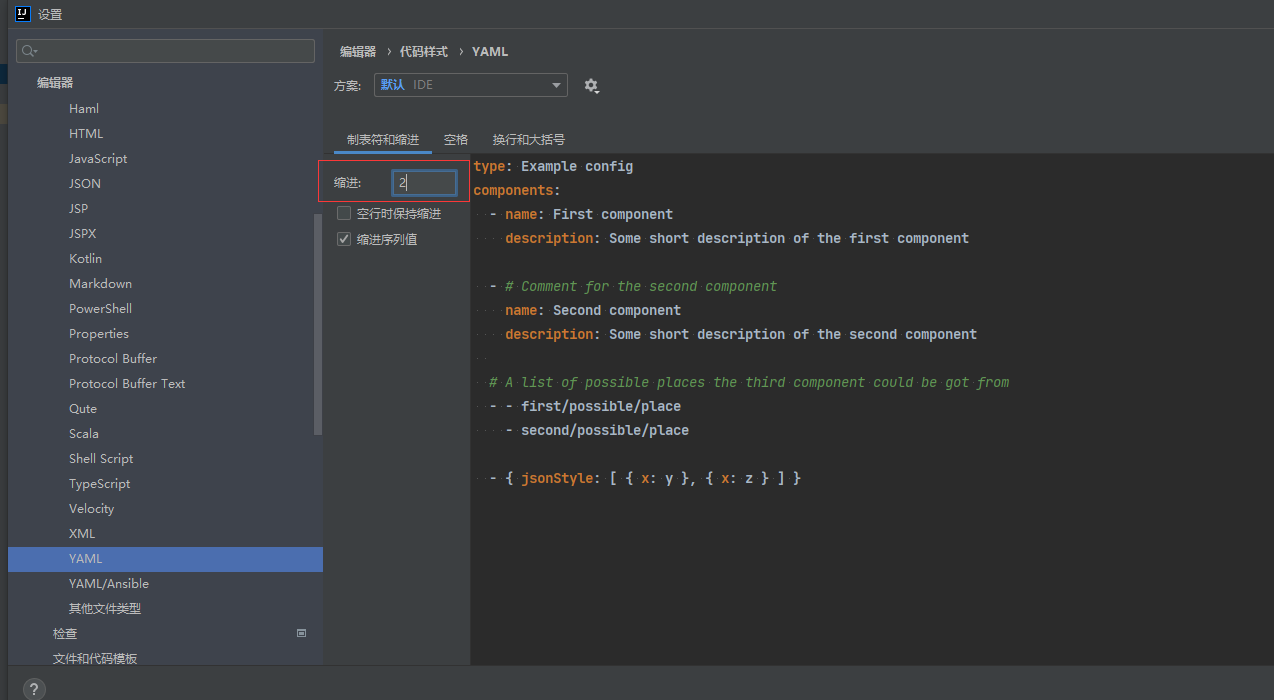
Task: Click the search magnifier icon
Action: (x=29, y=51)
